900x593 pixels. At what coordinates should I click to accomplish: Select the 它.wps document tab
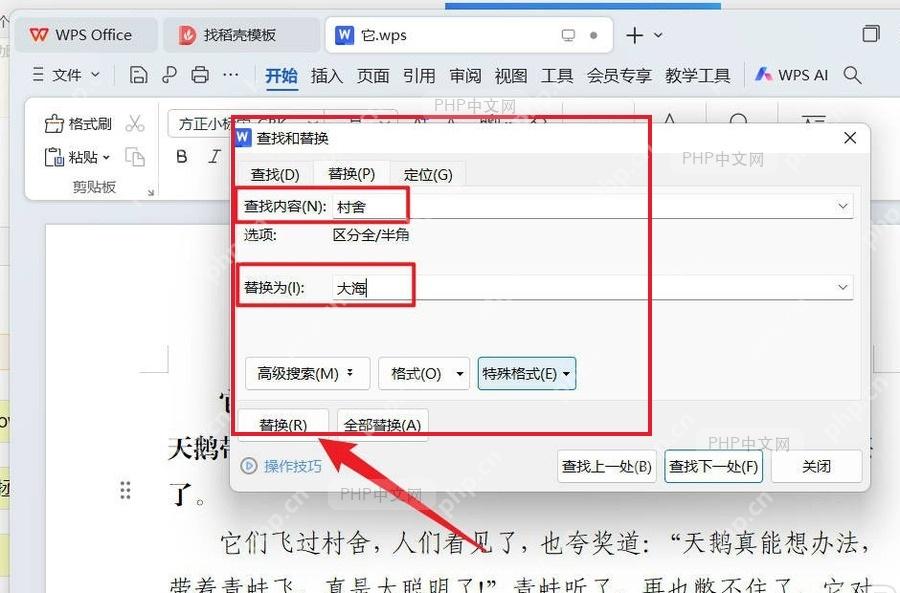point(468,35)
